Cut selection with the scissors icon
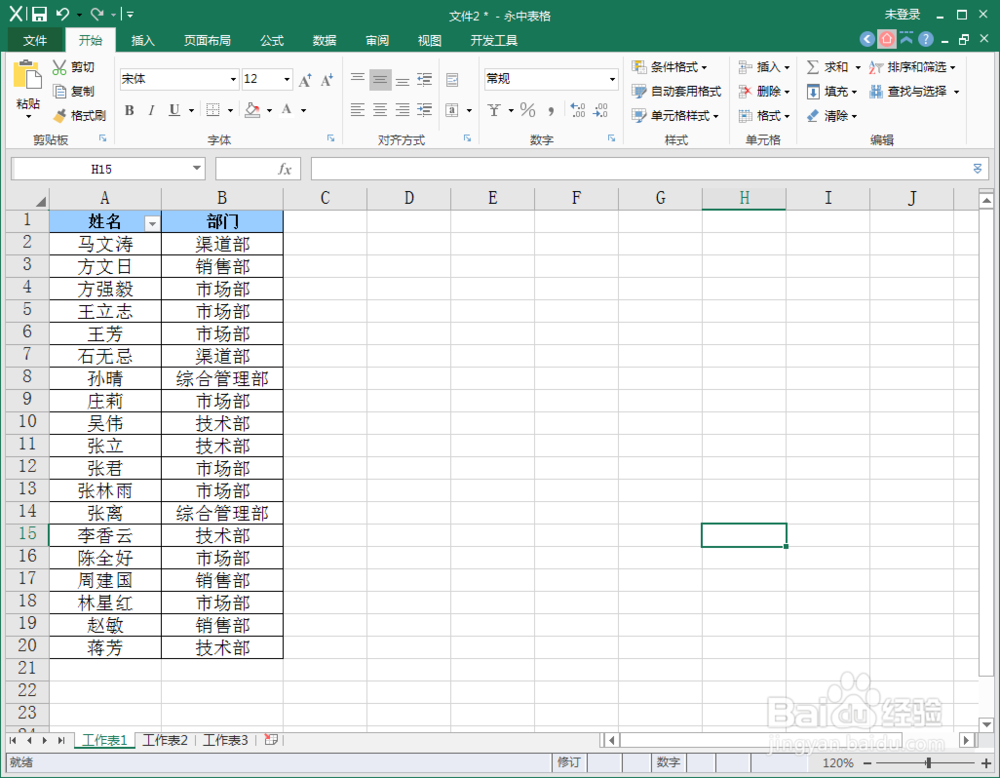1000x778 pixels. [x=59, y=67]
